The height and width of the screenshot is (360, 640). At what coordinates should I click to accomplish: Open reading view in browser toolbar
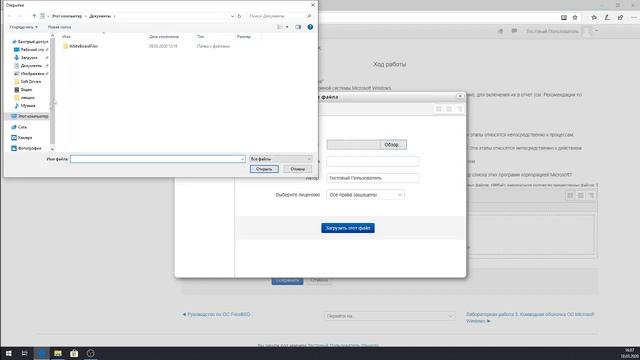[564, 18]
